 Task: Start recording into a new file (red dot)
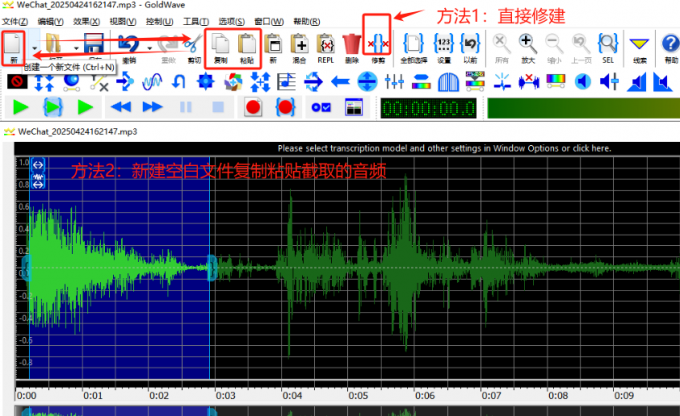(253, 107)
